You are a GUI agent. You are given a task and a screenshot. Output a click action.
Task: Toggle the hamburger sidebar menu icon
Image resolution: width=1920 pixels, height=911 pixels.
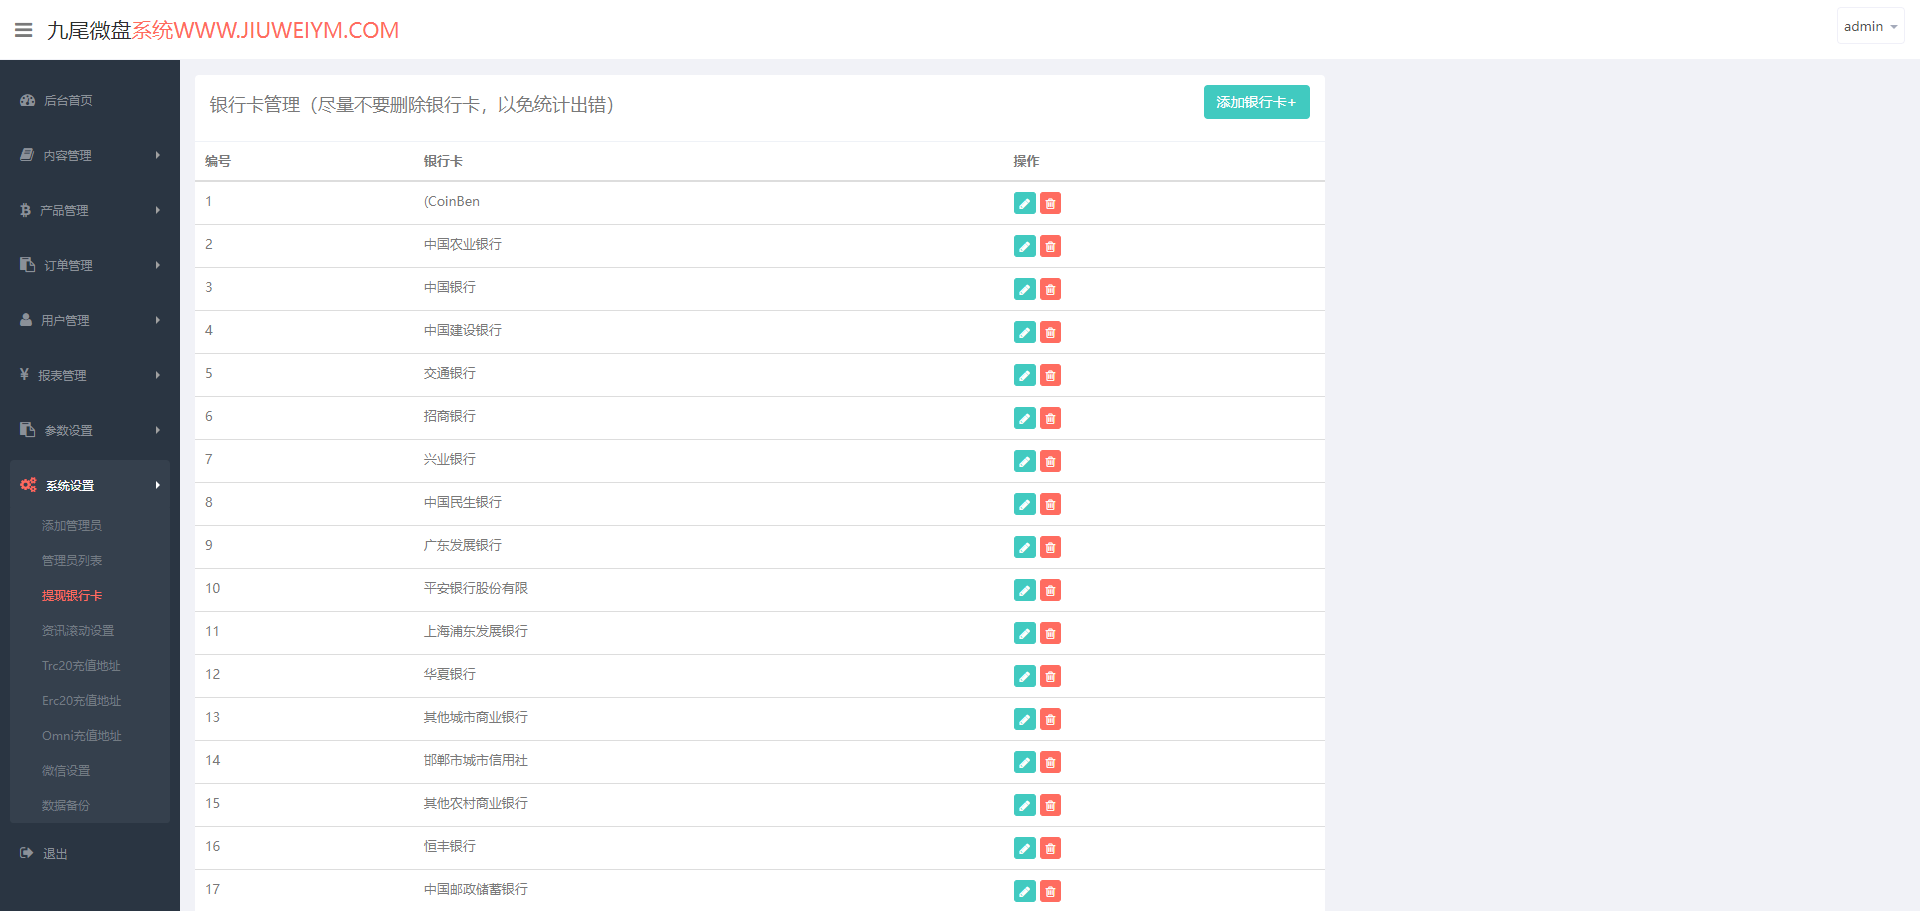coord(24,30)
